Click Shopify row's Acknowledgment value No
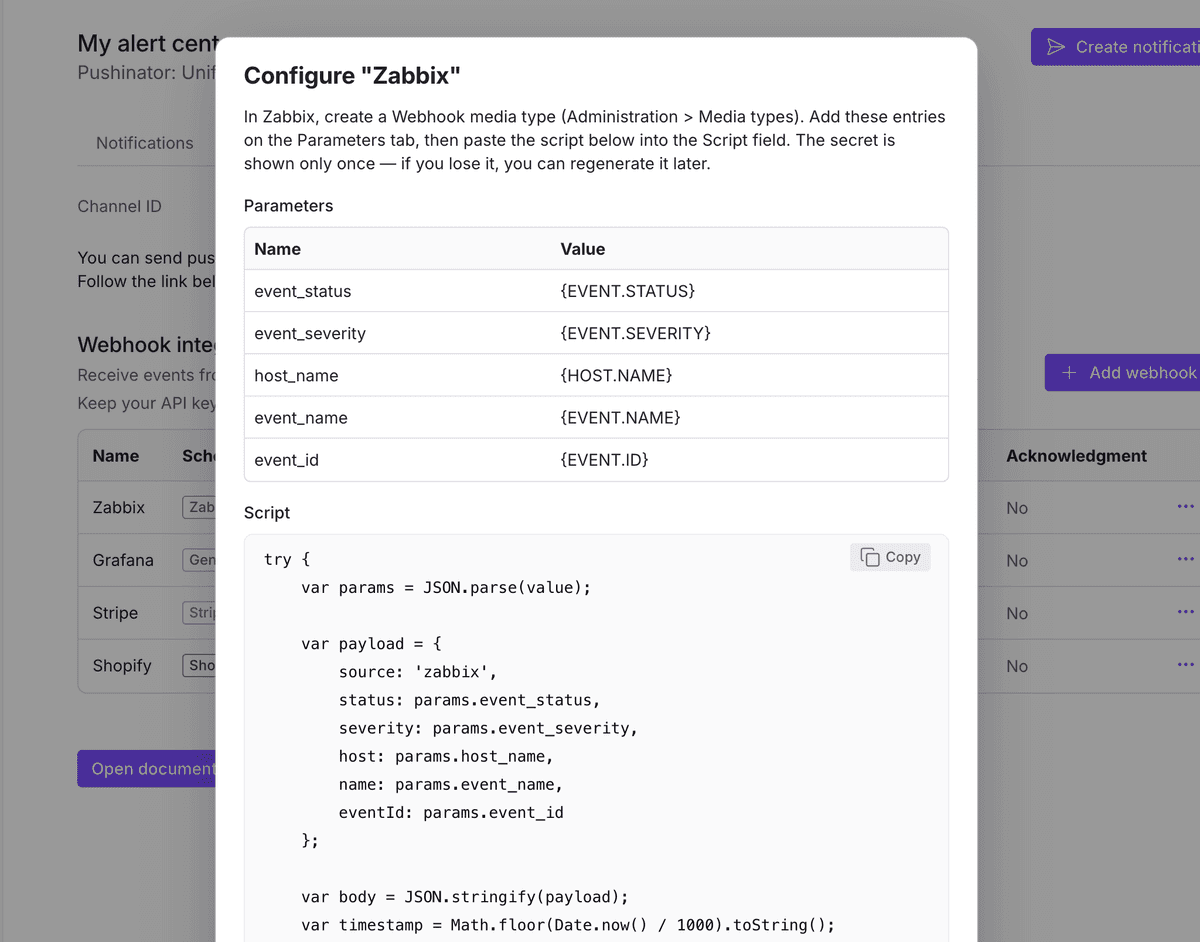The image size is (1200, 942). 1017,666
